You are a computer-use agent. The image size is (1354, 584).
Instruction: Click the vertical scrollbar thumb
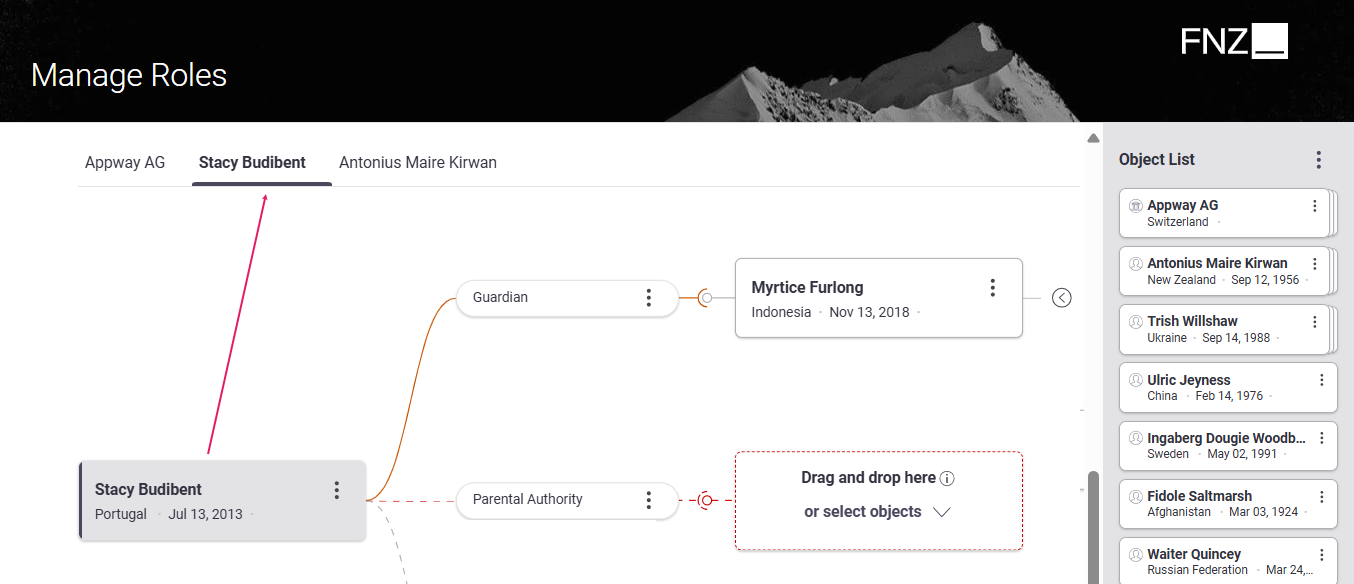click(x=1093, y=527)
